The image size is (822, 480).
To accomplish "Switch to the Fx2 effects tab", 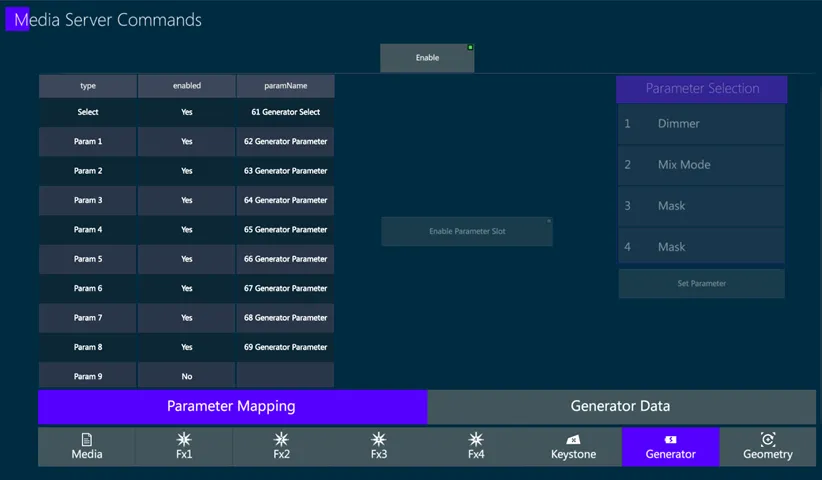I will [x=282, y=446].
